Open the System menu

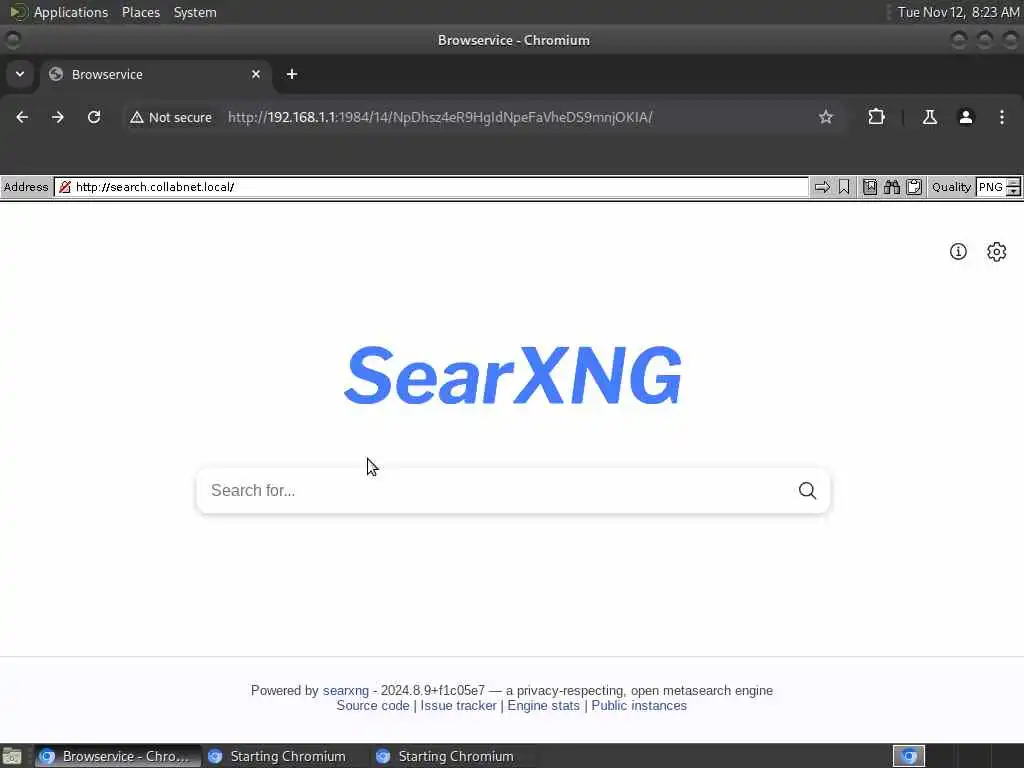195,12
